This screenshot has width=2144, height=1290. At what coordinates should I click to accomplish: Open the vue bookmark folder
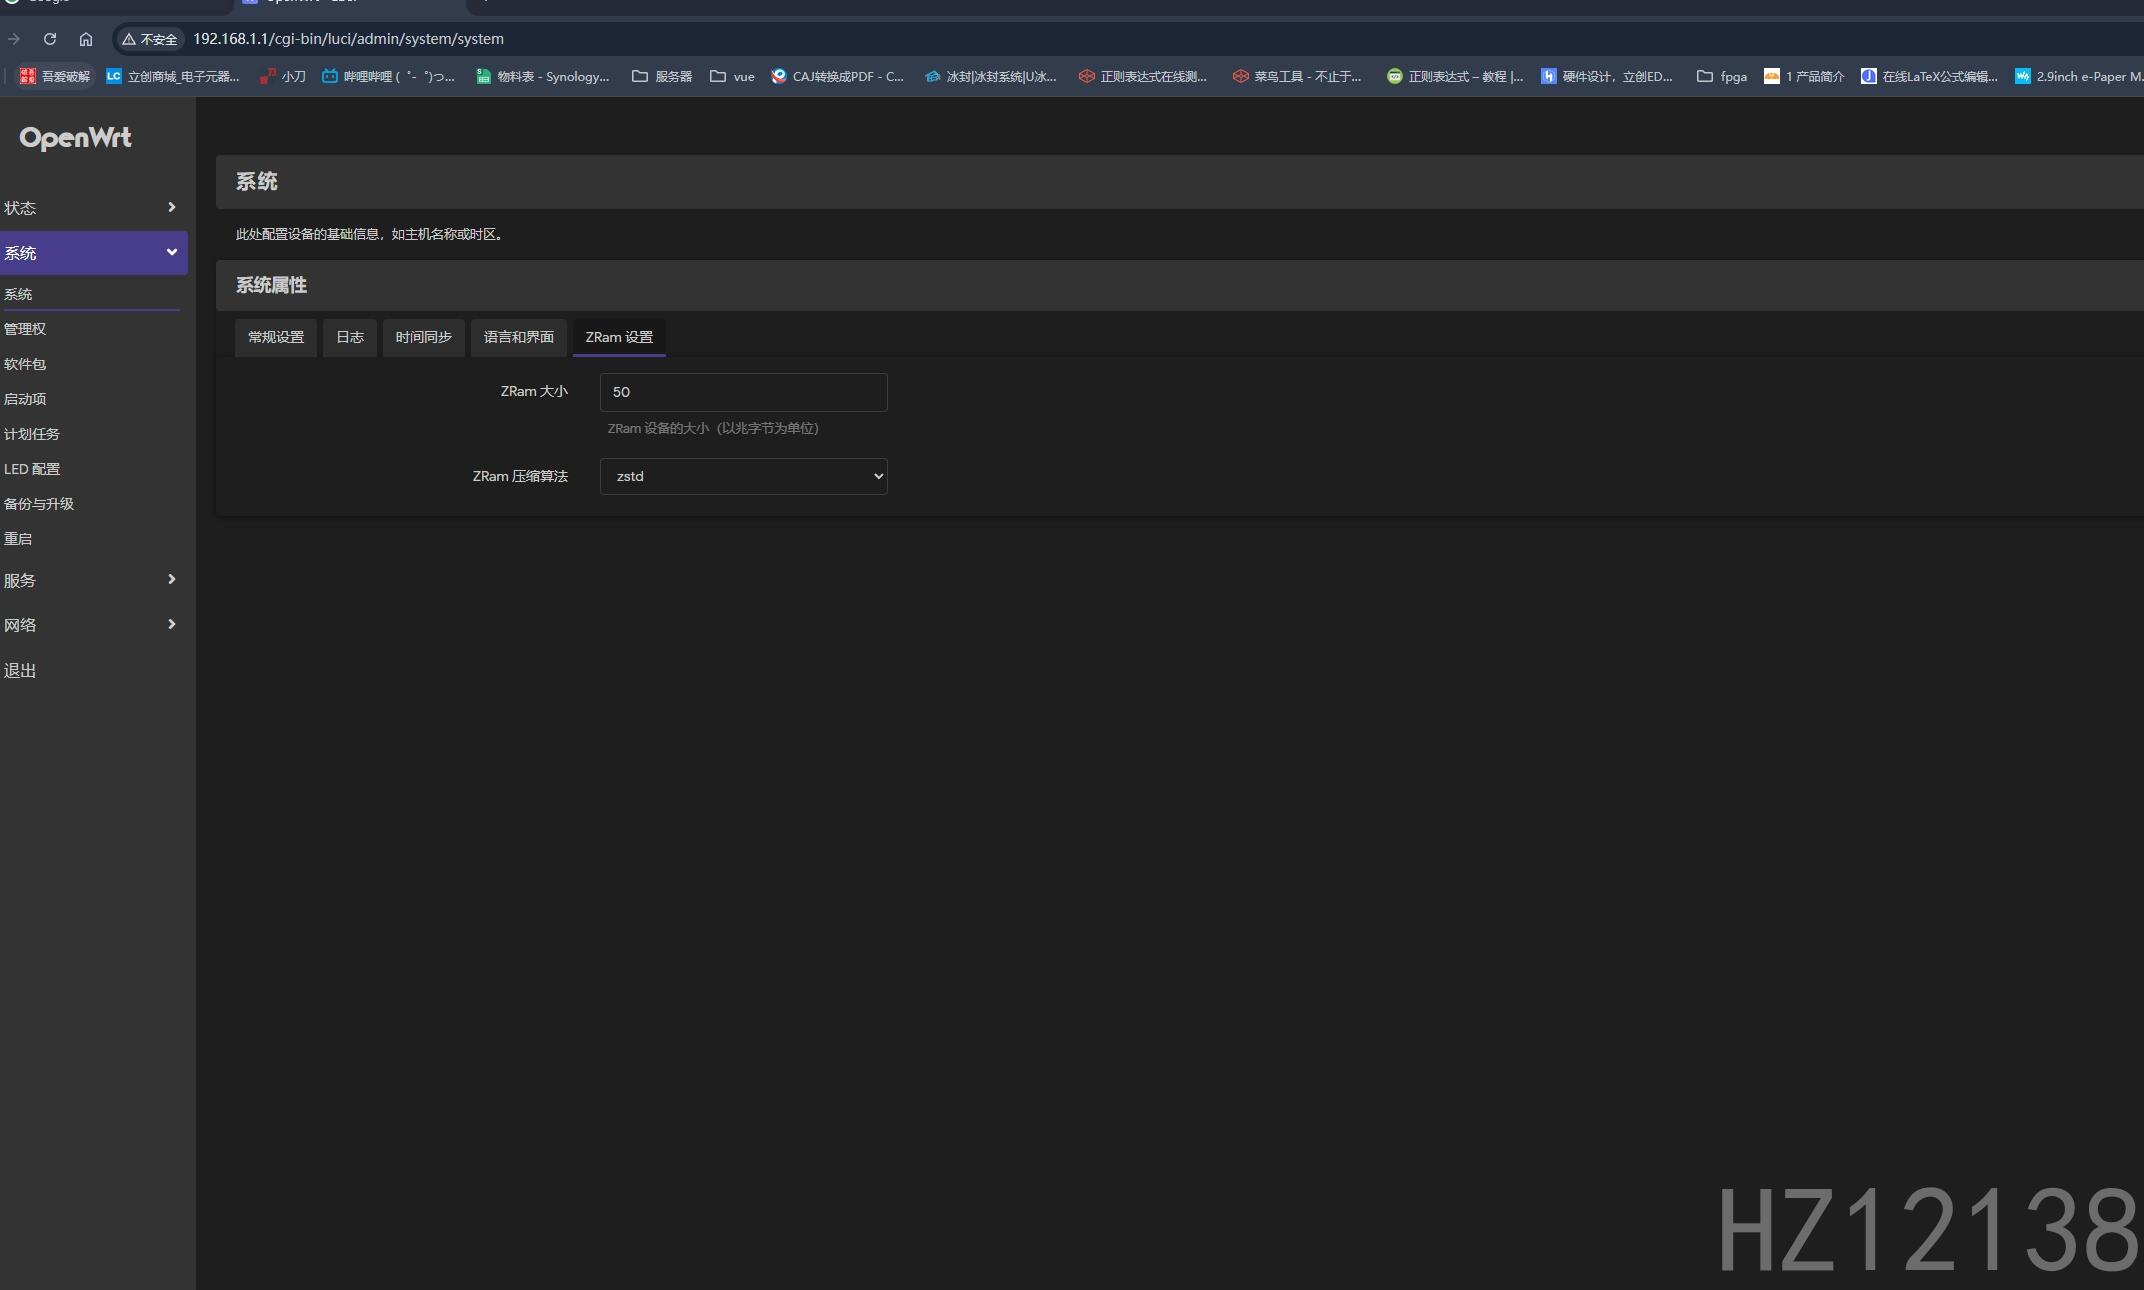pyautogui.click(x=732, y=76)
